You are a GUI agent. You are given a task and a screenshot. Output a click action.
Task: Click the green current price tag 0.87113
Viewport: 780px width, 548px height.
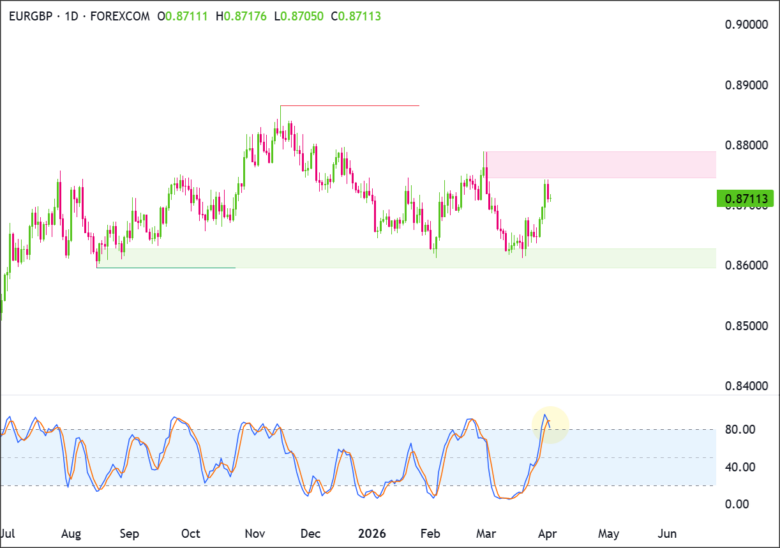[x=745, y=199]
